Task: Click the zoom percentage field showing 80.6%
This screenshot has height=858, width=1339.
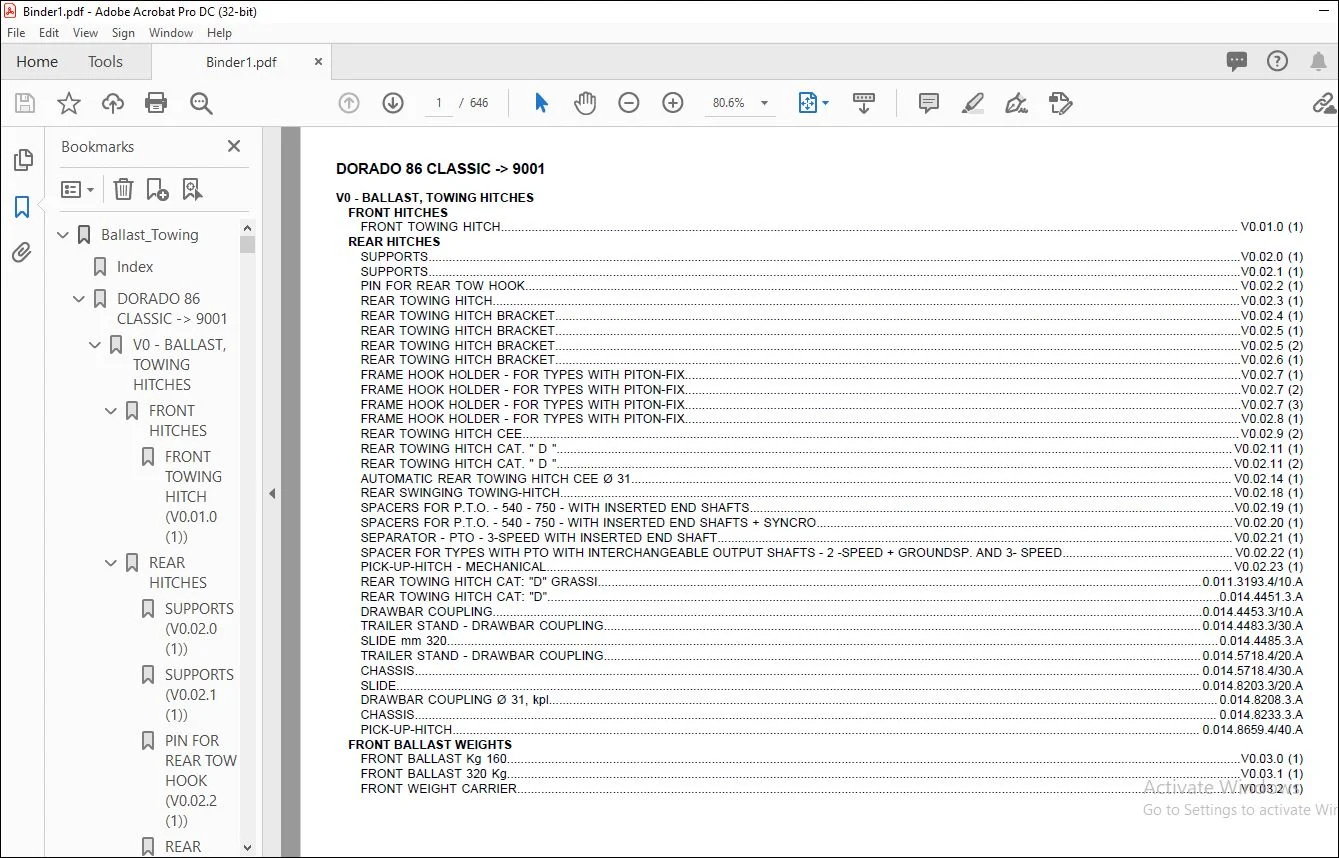Action: (729, 103)
